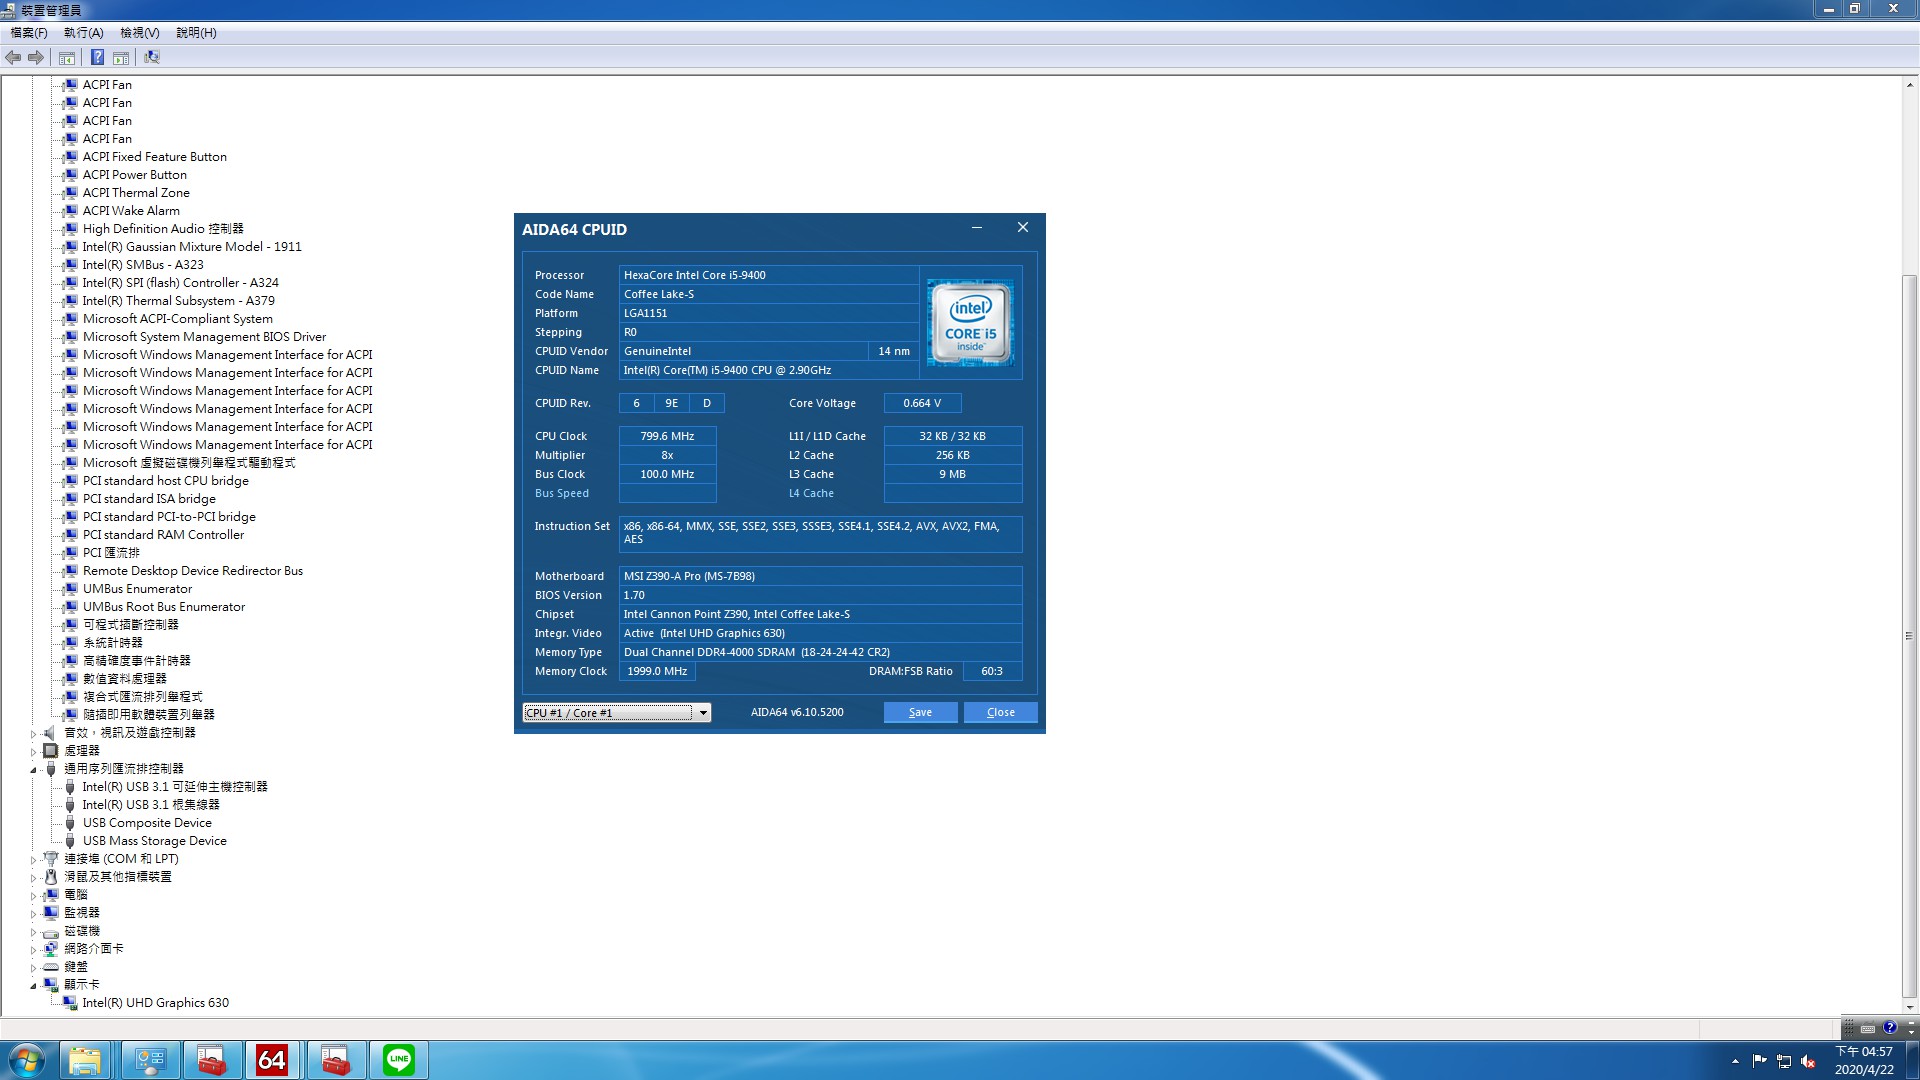Click Close in AIDA64 CPUID
1920x1080 pixels.
click(x=1000, y=712)
